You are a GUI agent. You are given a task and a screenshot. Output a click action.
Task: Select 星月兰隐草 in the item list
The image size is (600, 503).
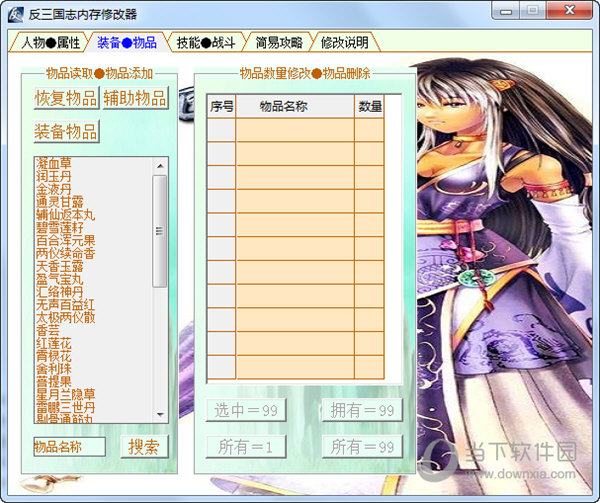tap(65, 395)
